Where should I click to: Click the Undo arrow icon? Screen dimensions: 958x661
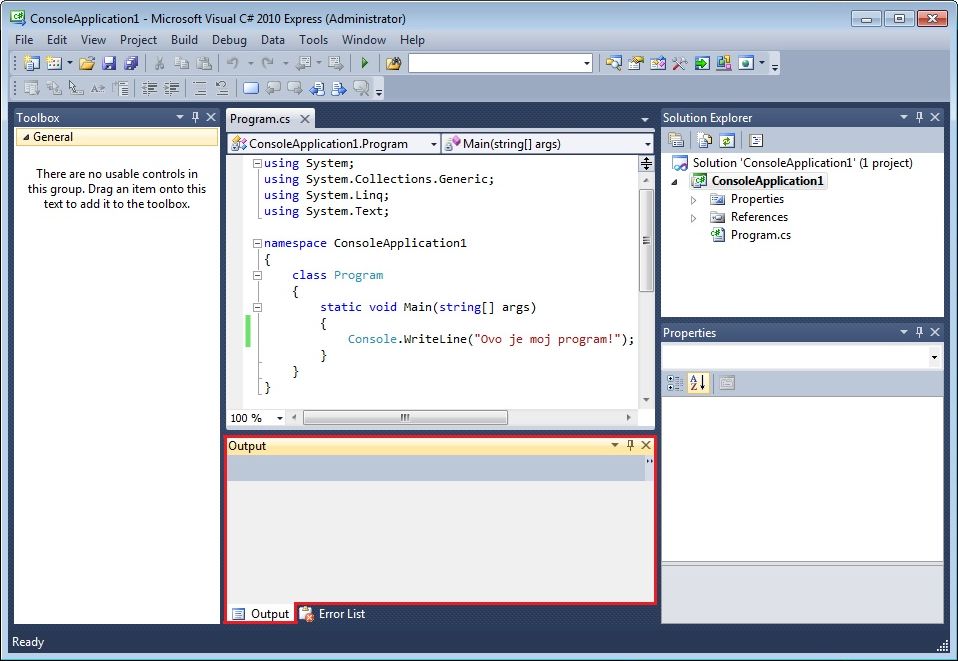[x=232, y=63]
